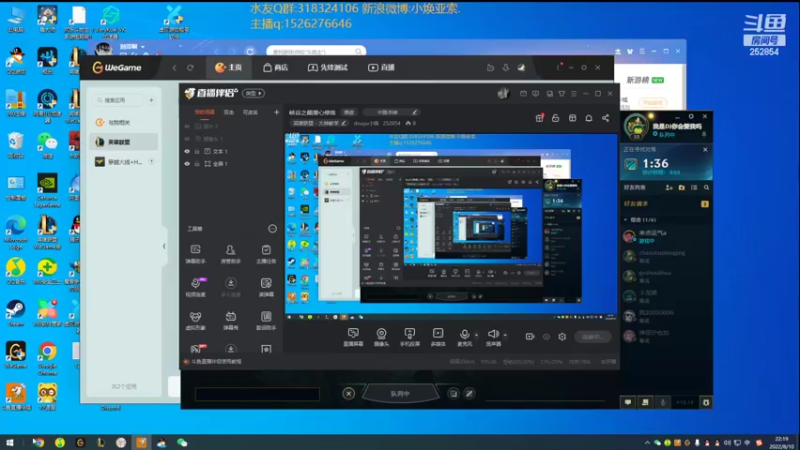Open the 弹幕秀 tool
The image size is (800, 450).
tap(231, 321)
